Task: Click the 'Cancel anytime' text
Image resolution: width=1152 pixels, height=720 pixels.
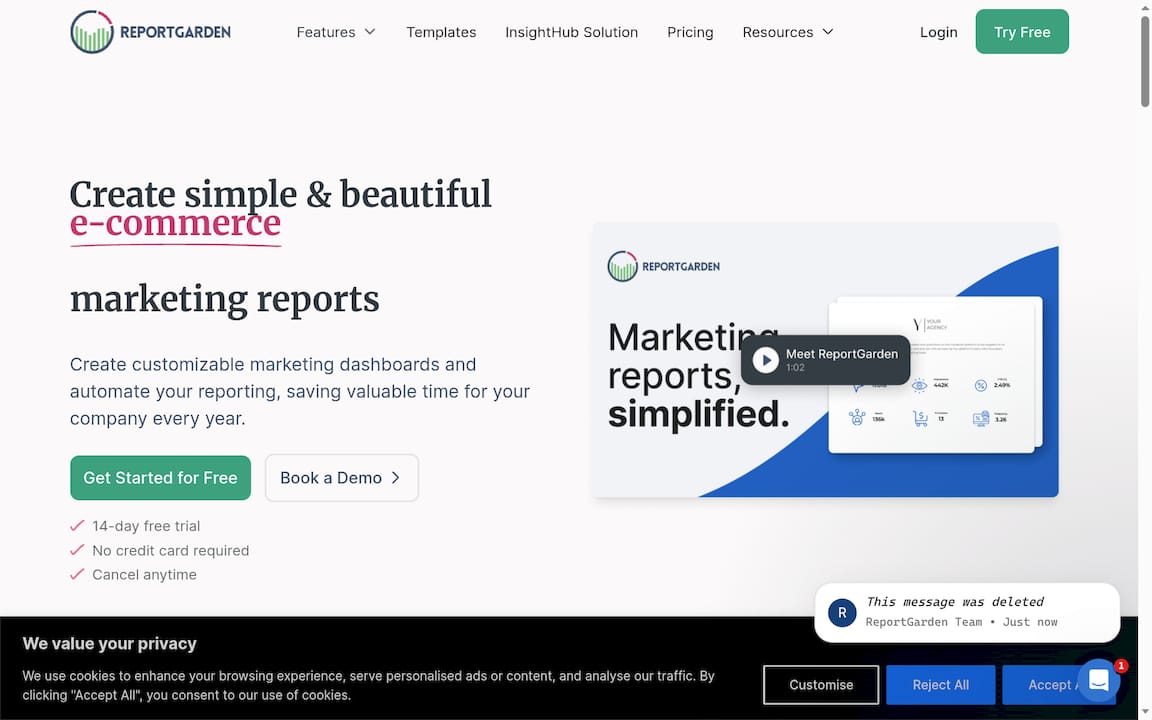Action: click(x=144, y=575)
